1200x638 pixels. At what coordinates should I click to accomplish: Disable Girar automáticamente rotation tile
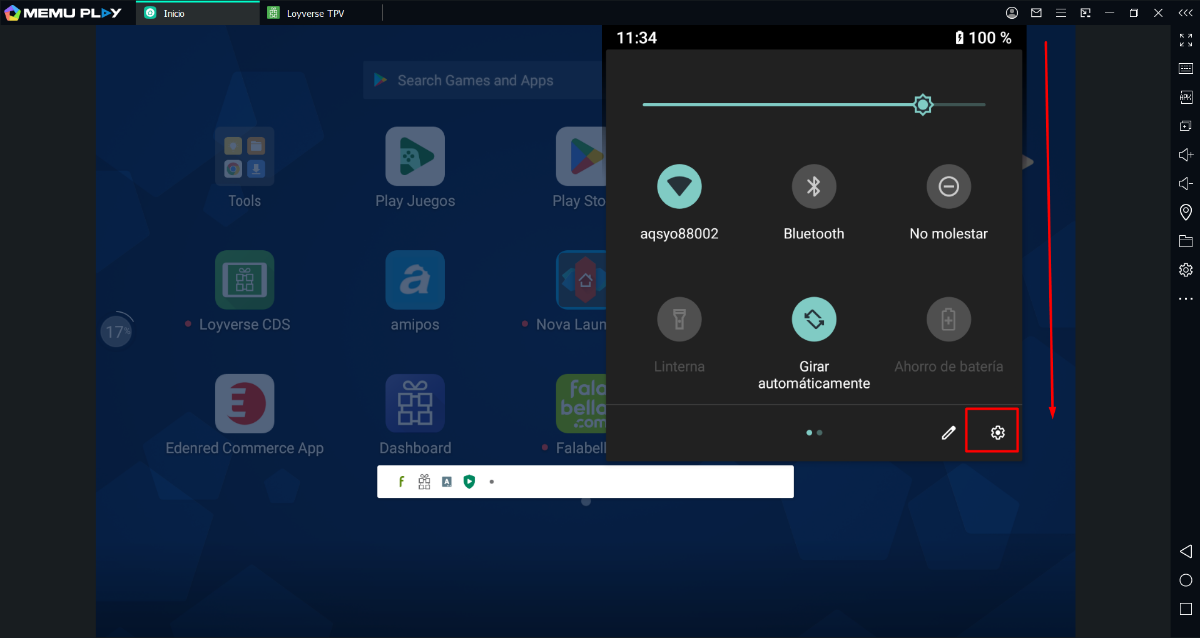[814, 319]
